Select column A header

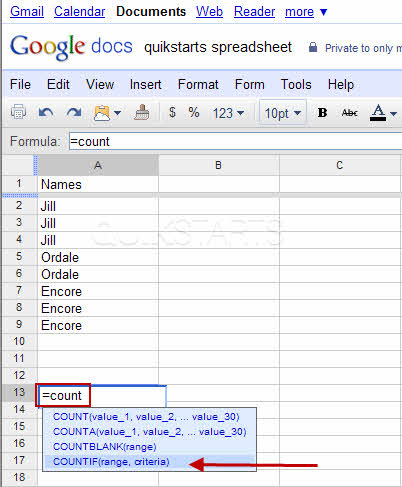pos(98,165)
